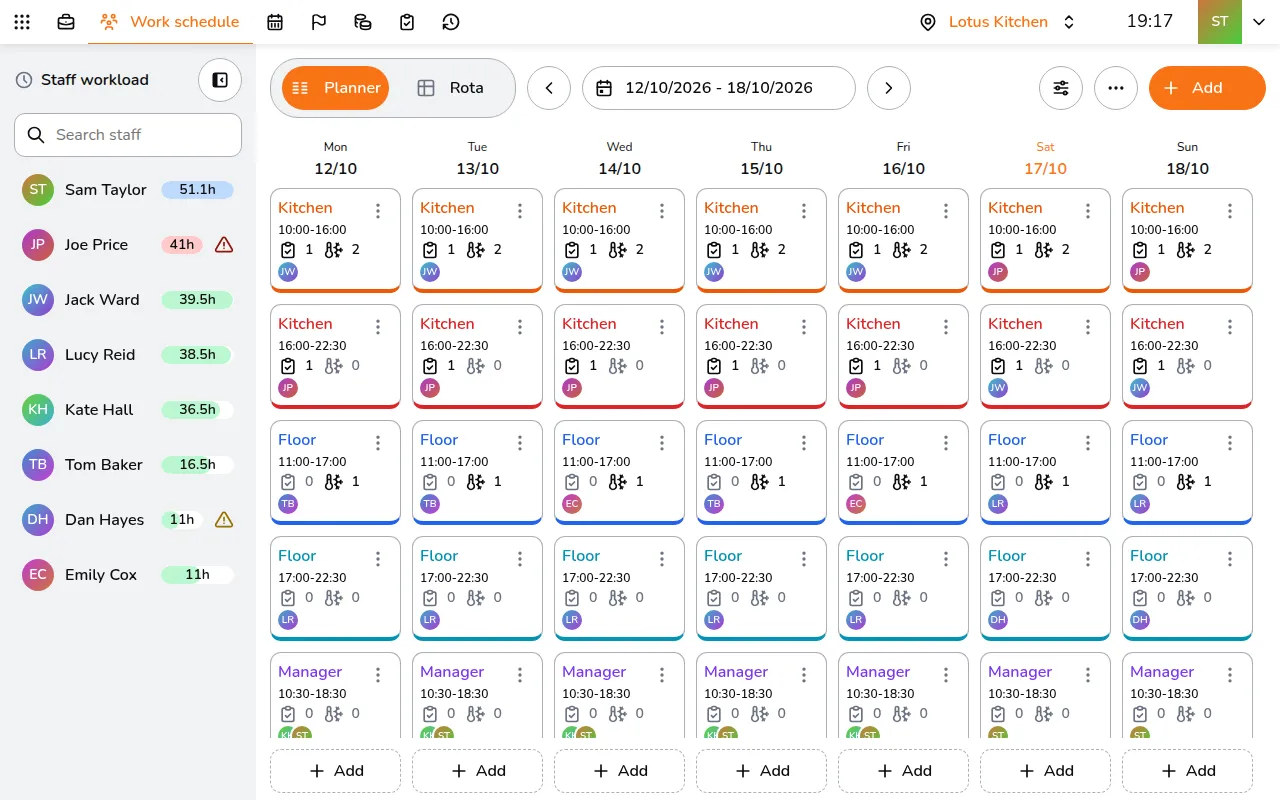Open the history clock icon in top navigation
This screenshot has width=1280, height=800.
[x=451, y=22]
